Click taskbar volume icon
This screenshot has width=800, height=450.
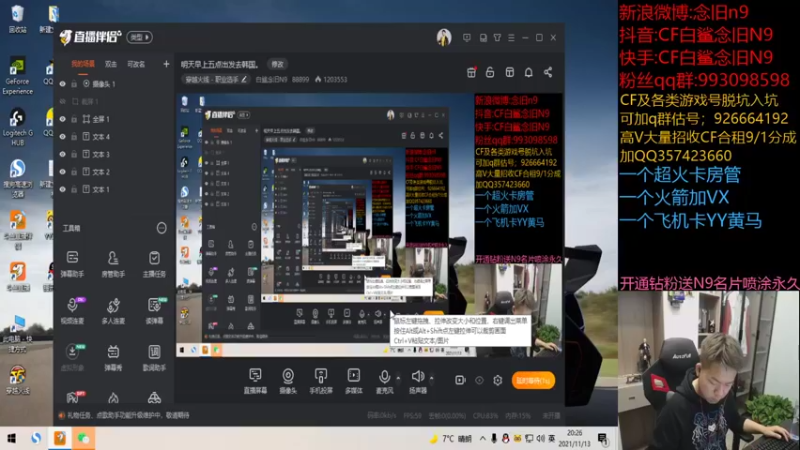pyautogui.click(x=540, y=438)
